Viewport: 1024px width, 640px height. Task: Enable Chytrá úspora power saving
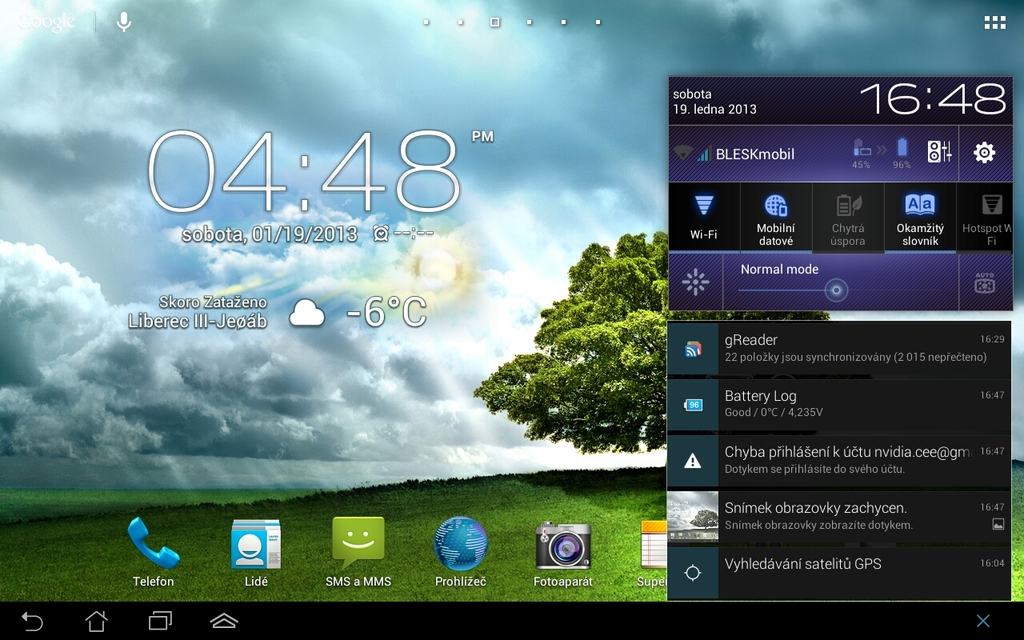click(848, 217)
